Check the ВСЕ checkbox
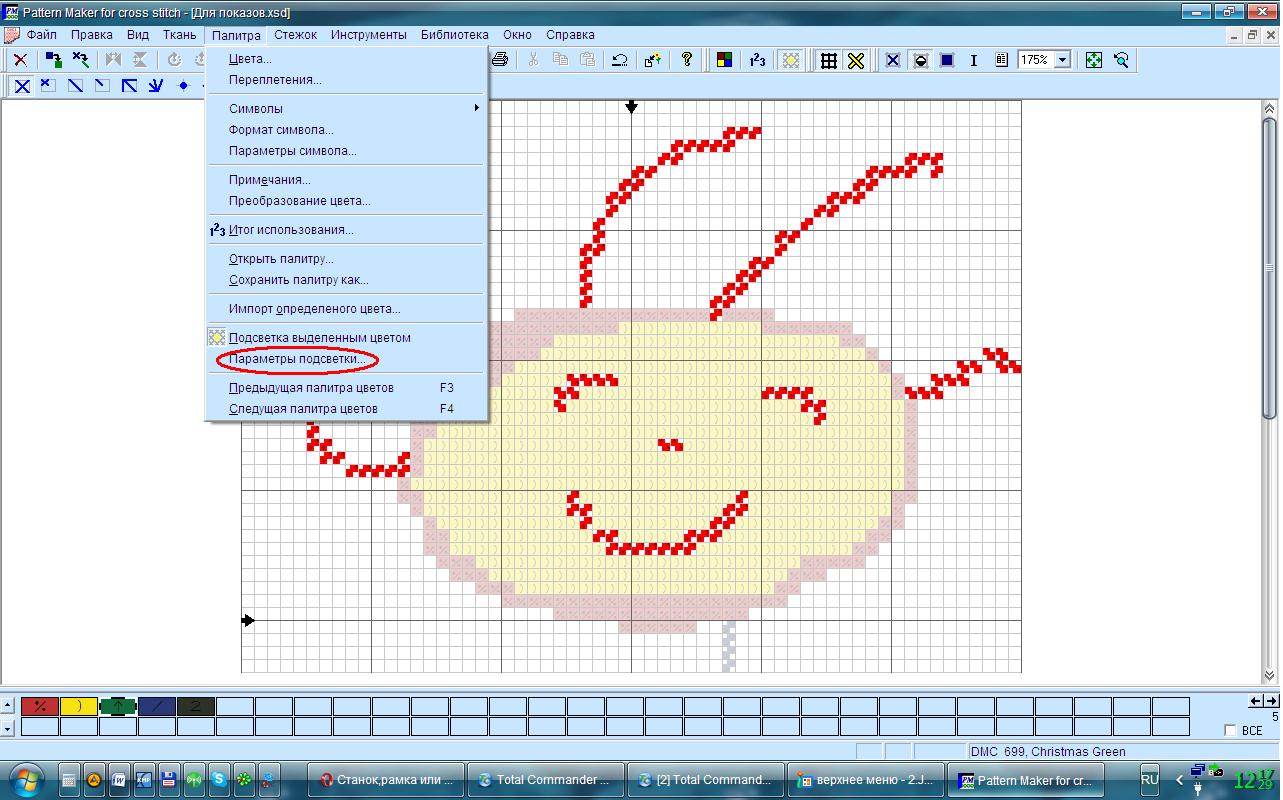Screen dimensions: 1283x800 pyautogui.click(x=1230, y=731)
